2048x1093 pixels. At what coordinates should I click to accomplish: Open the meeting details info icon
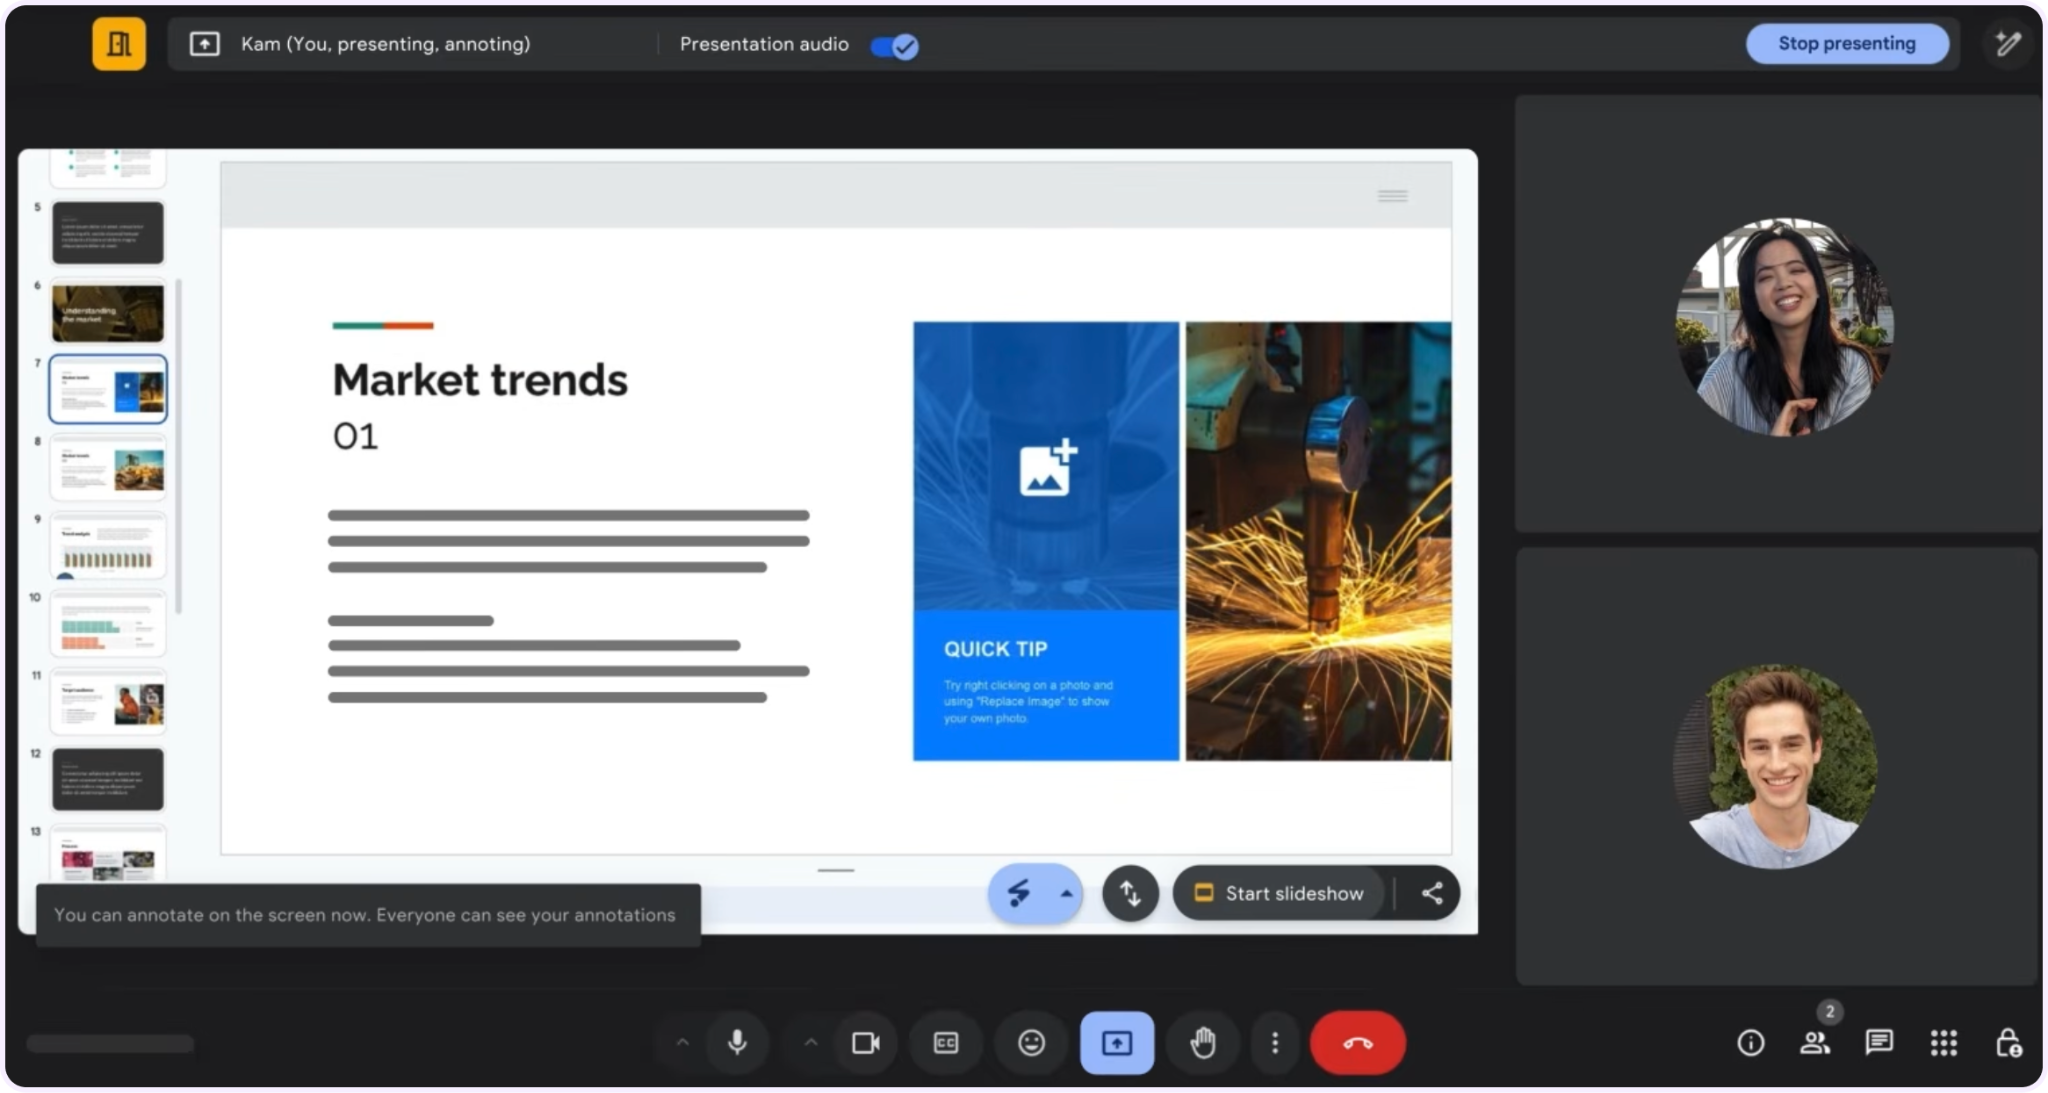[x=1750, y=1043]
